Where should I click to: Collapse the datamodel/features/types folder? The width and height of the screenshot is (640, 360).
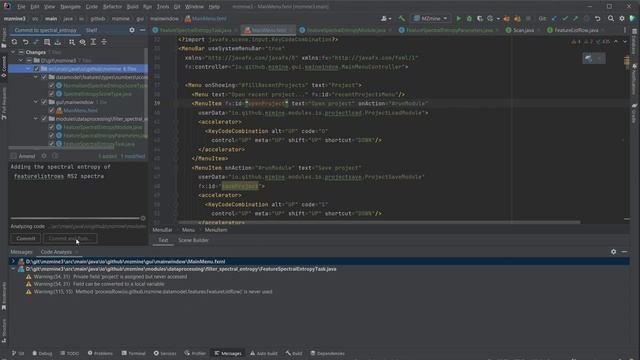point(36,77)
